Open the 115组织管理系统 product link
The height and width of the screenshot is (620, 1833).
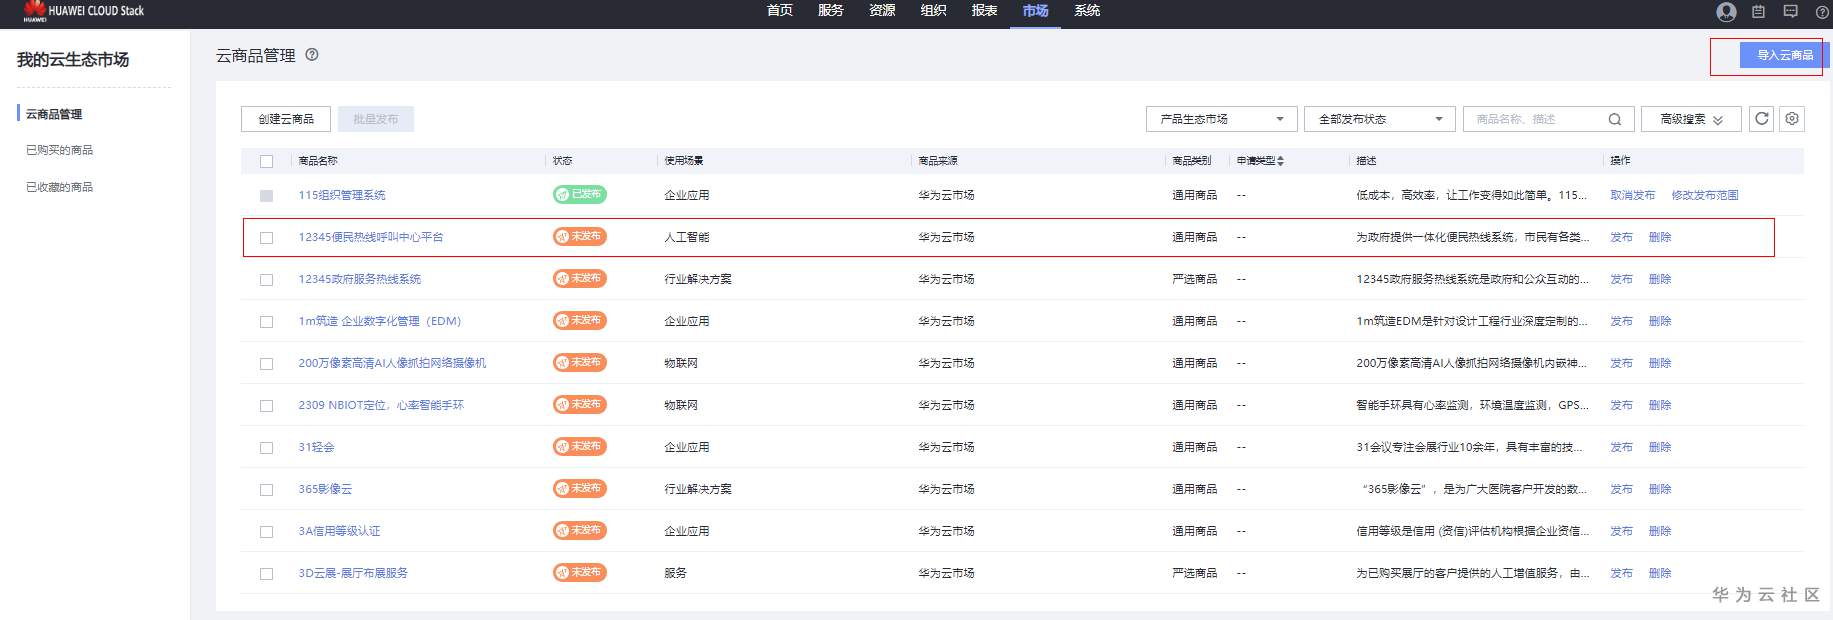tap(342, 195)
